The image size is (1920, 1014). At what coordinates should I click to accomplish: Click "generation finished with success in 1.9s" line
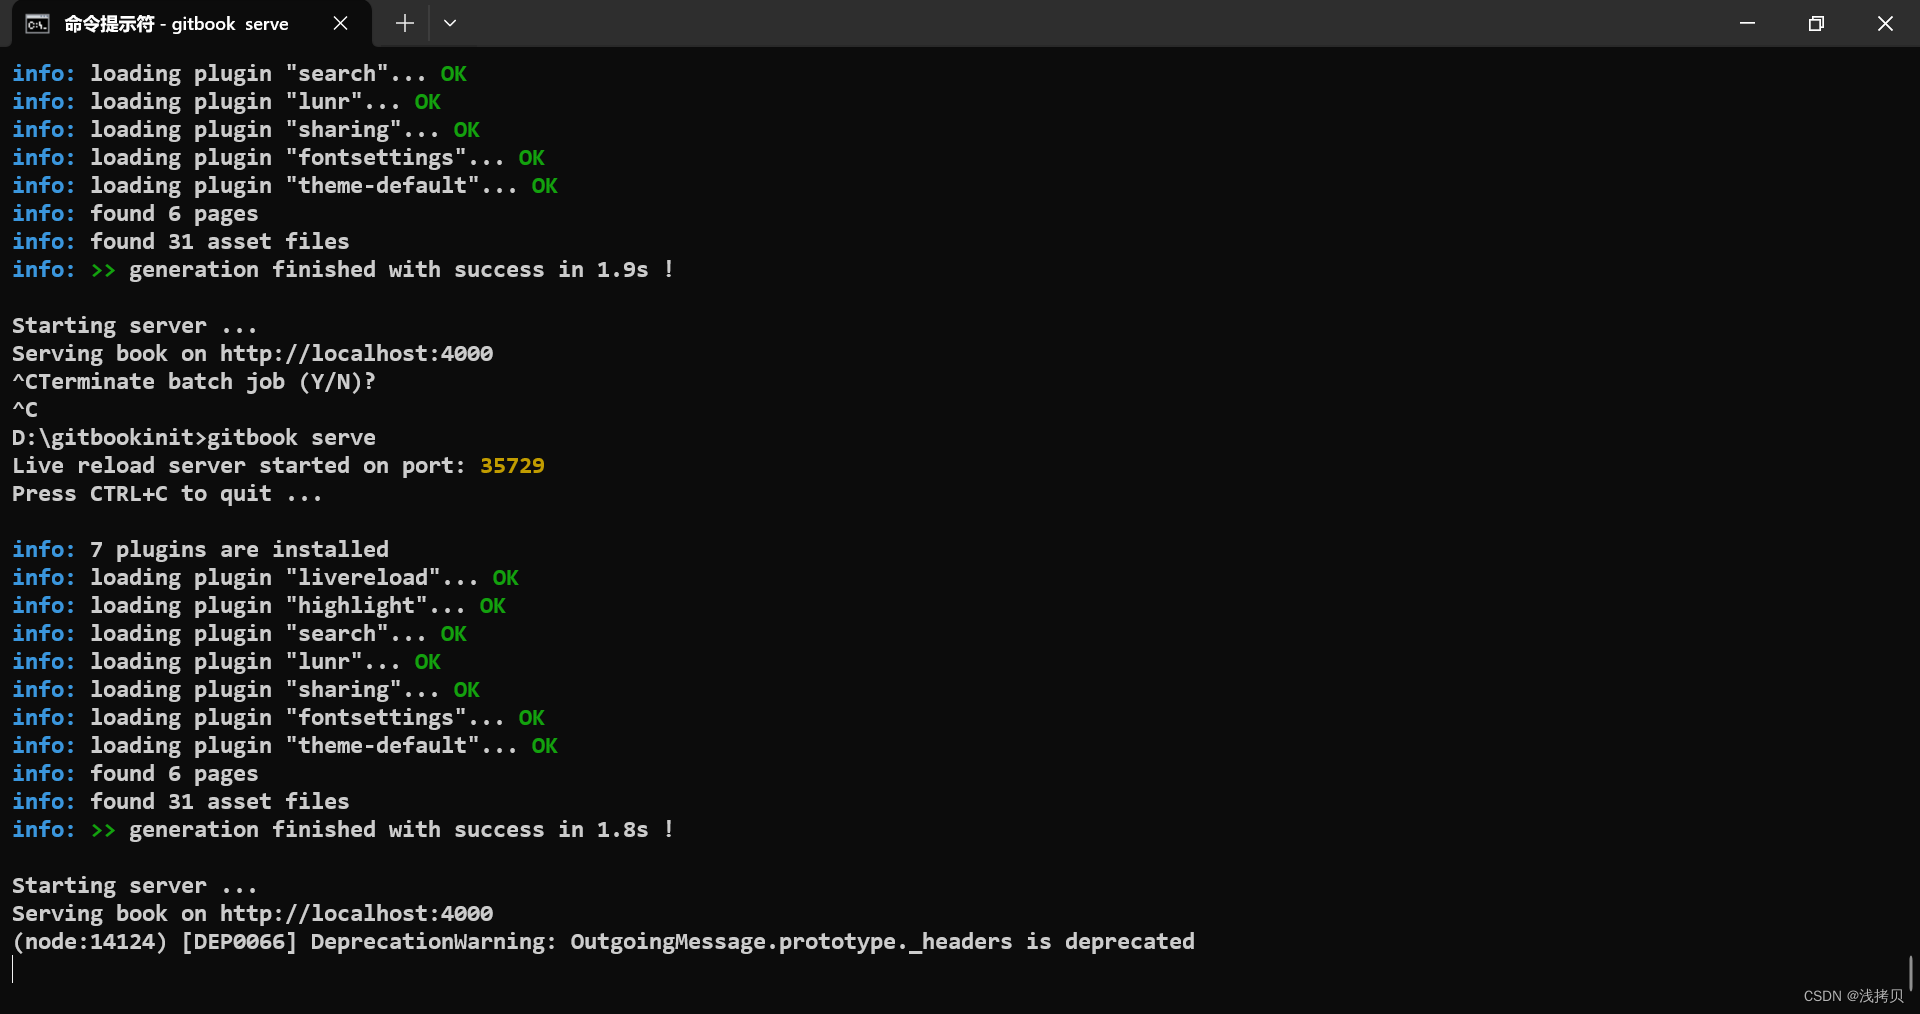[343, 270]
